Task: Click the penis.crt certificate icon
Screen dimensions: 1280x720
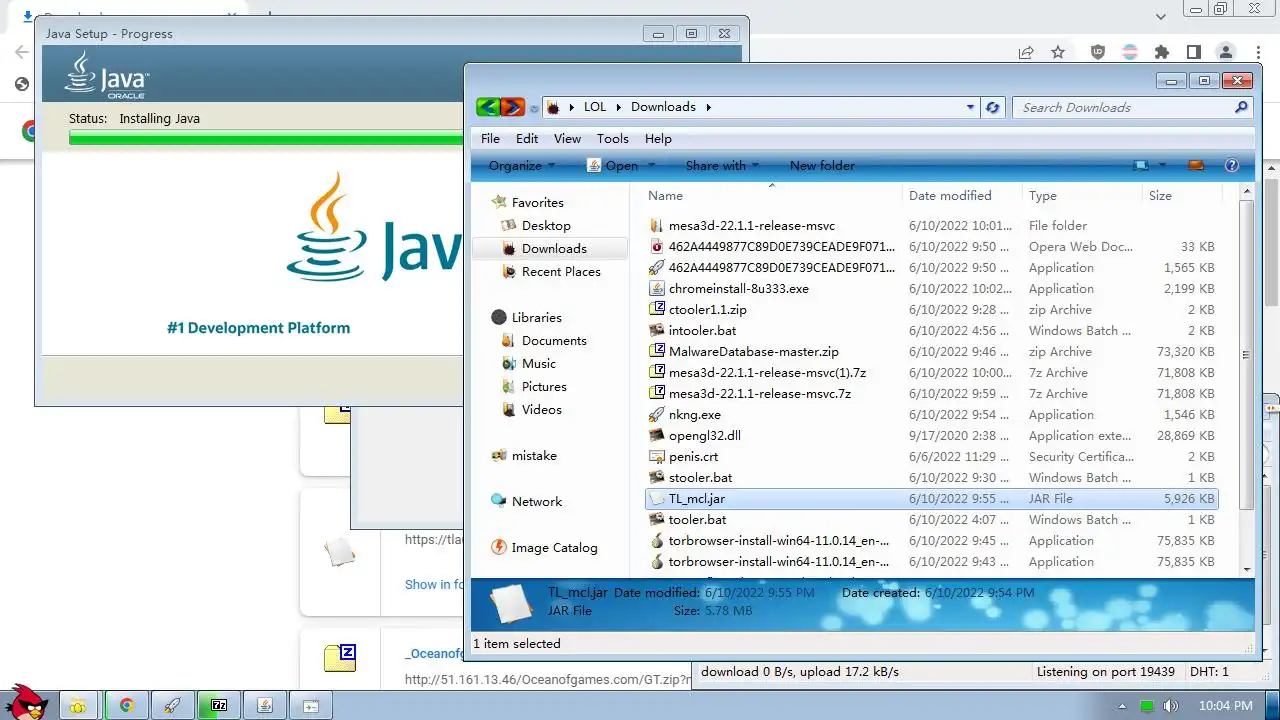Action: click(657, 456)
